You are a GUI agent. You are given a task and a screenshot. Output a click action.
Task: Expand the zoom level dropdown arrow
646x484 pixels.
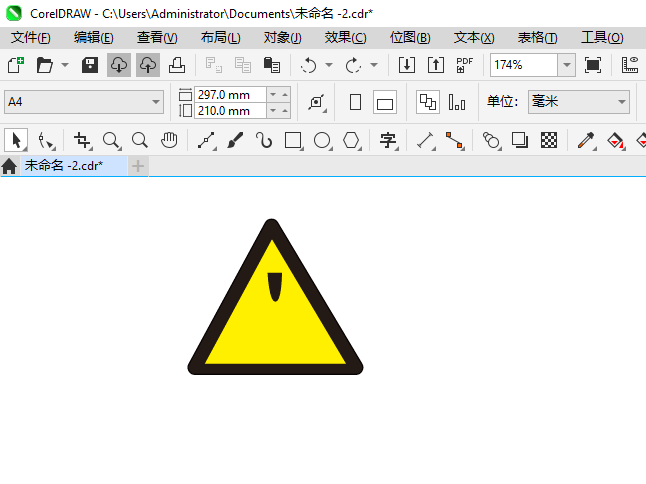pos(567,65)
